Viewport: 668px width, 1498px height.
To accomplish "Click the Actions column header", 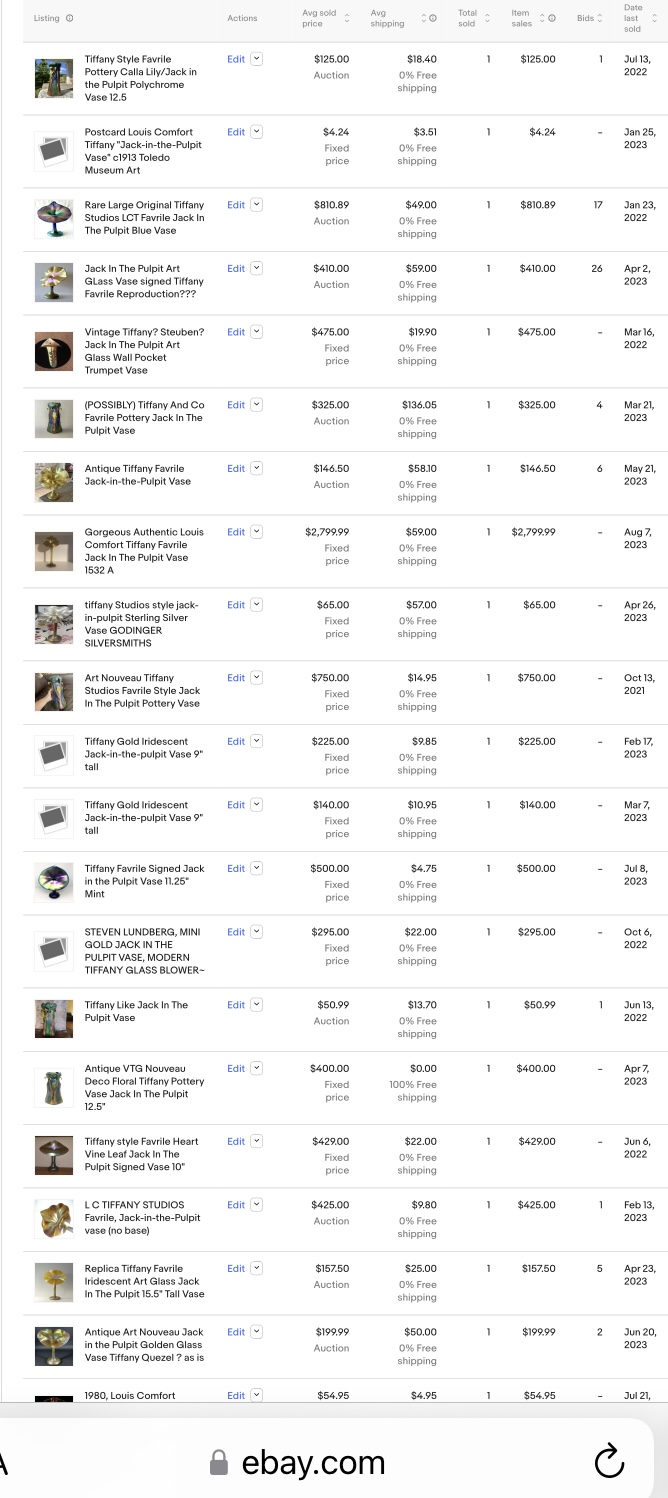I will pos(242,18).
